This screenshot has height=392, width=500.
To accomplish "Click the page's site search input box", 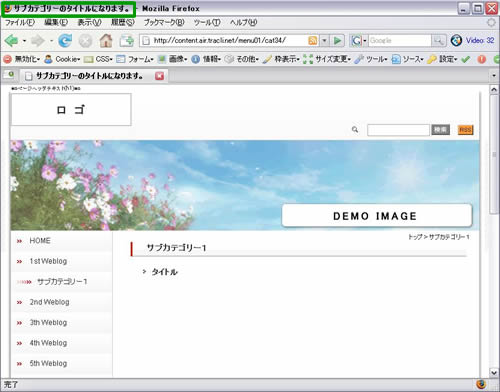I will click(x=398, y=130).
